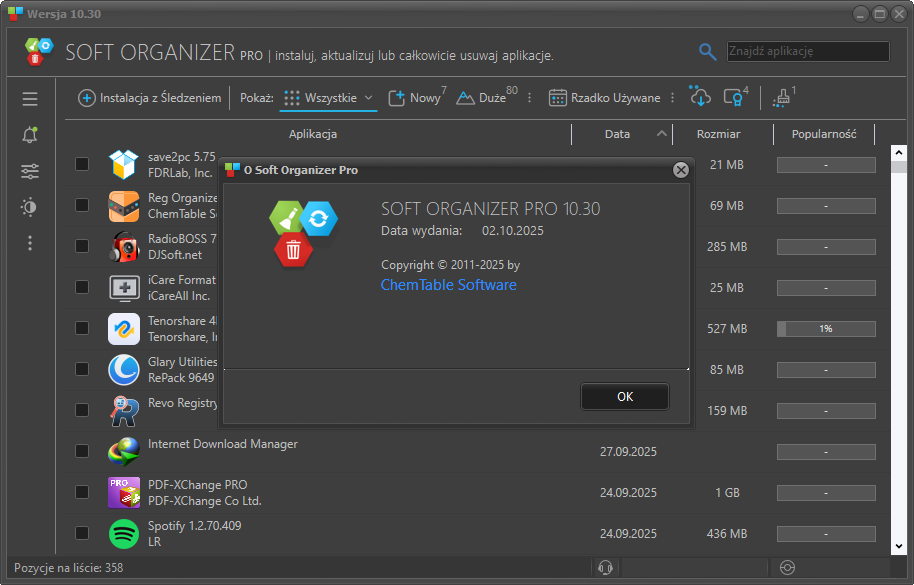Click the 27.09.2025 date cell
This screenshot has height=585, width=914.
[x=628, y=452]
